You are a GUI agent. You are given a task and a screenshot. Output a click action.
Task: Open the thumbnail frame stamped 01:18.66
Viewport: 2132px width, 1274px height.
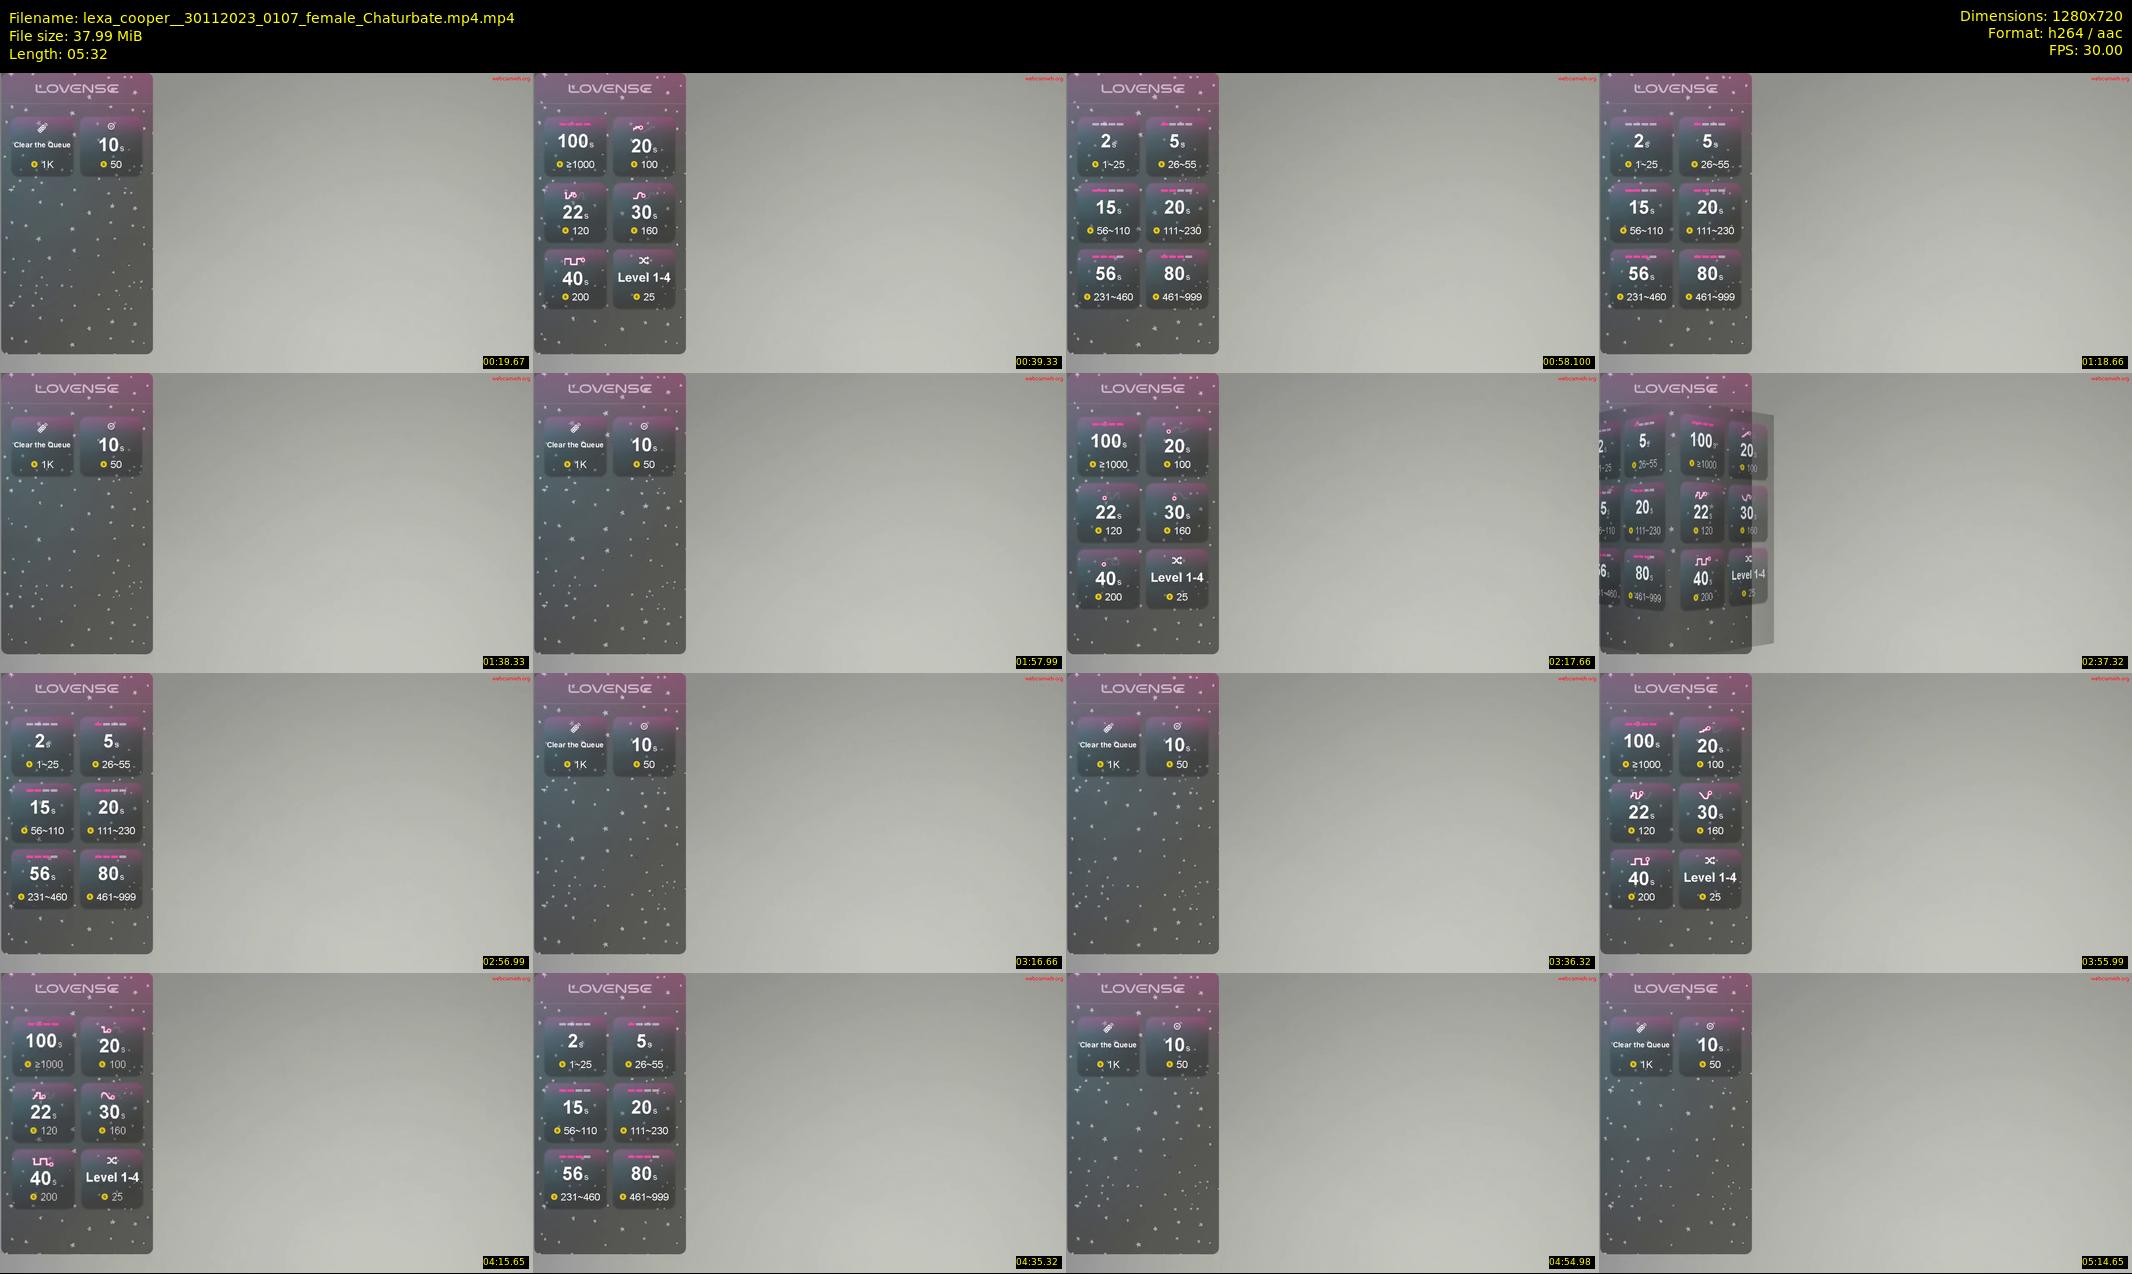[x=1865, y=222]
